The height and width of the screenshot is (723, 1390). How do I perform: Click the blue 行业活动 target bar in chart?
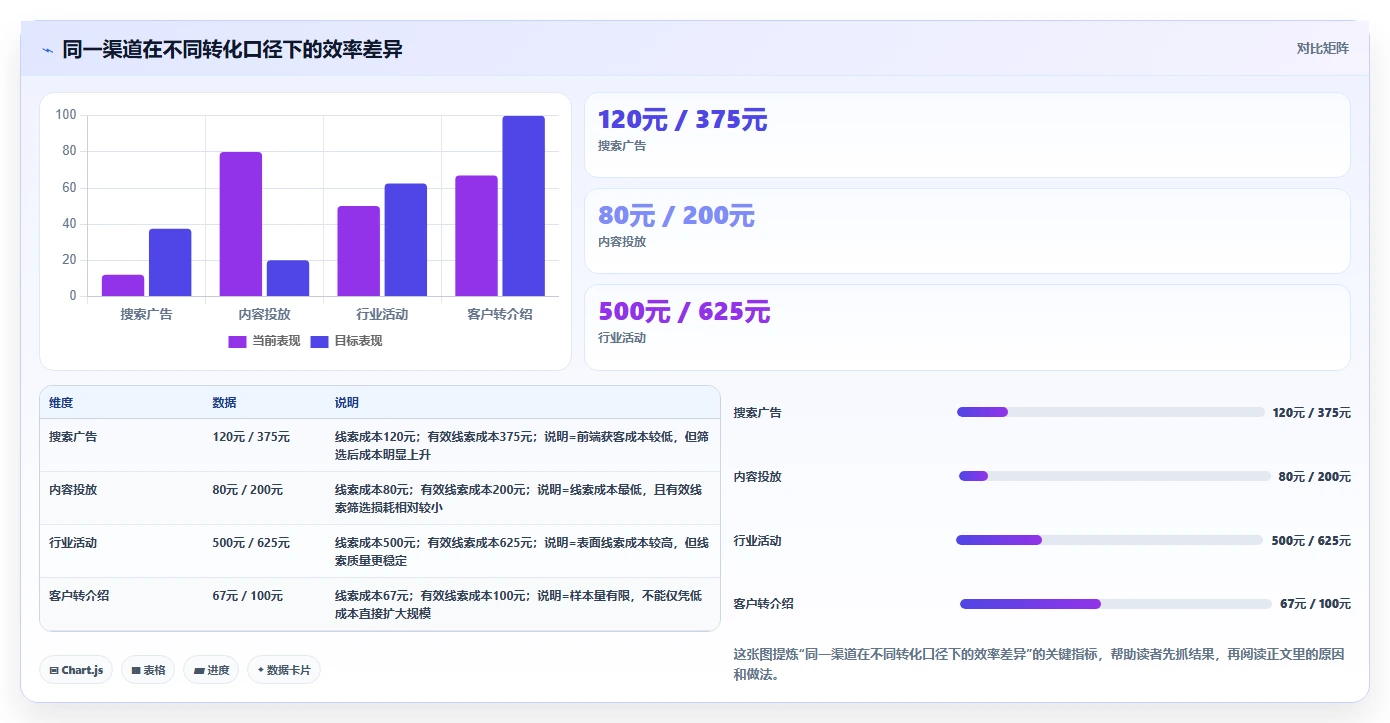click(406, 240)
